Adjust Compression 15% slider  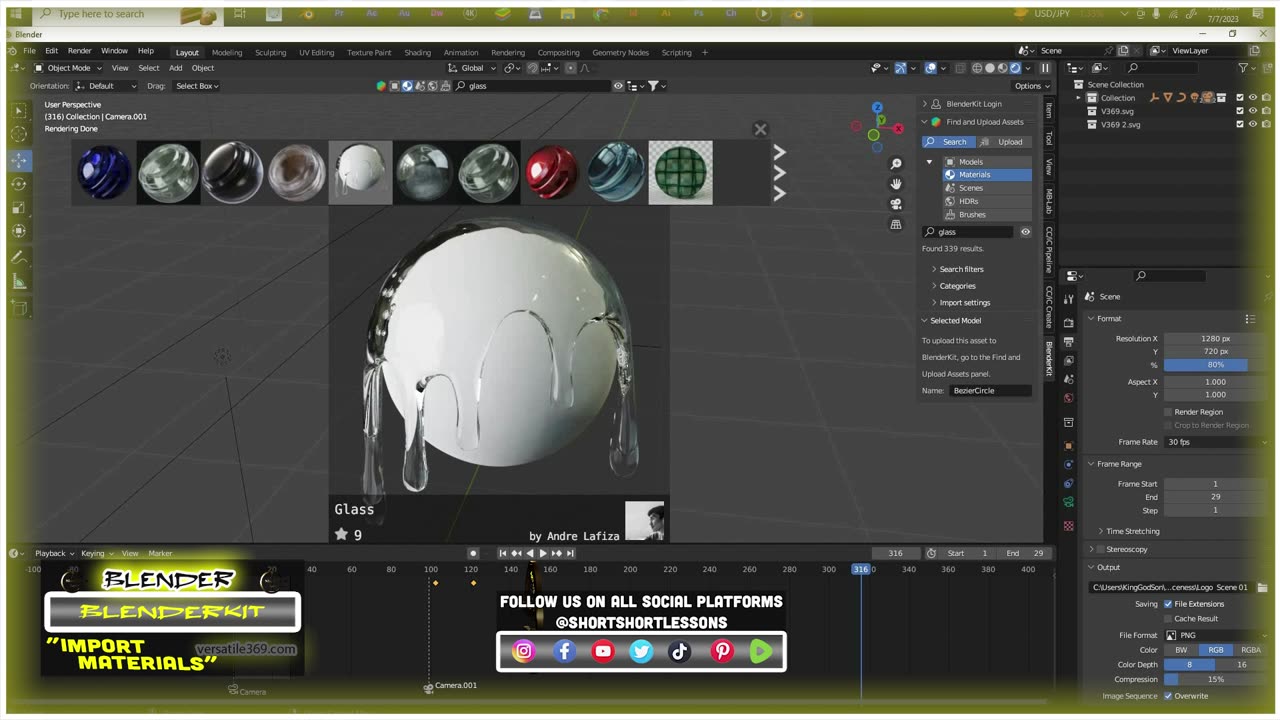[1215, 679]
